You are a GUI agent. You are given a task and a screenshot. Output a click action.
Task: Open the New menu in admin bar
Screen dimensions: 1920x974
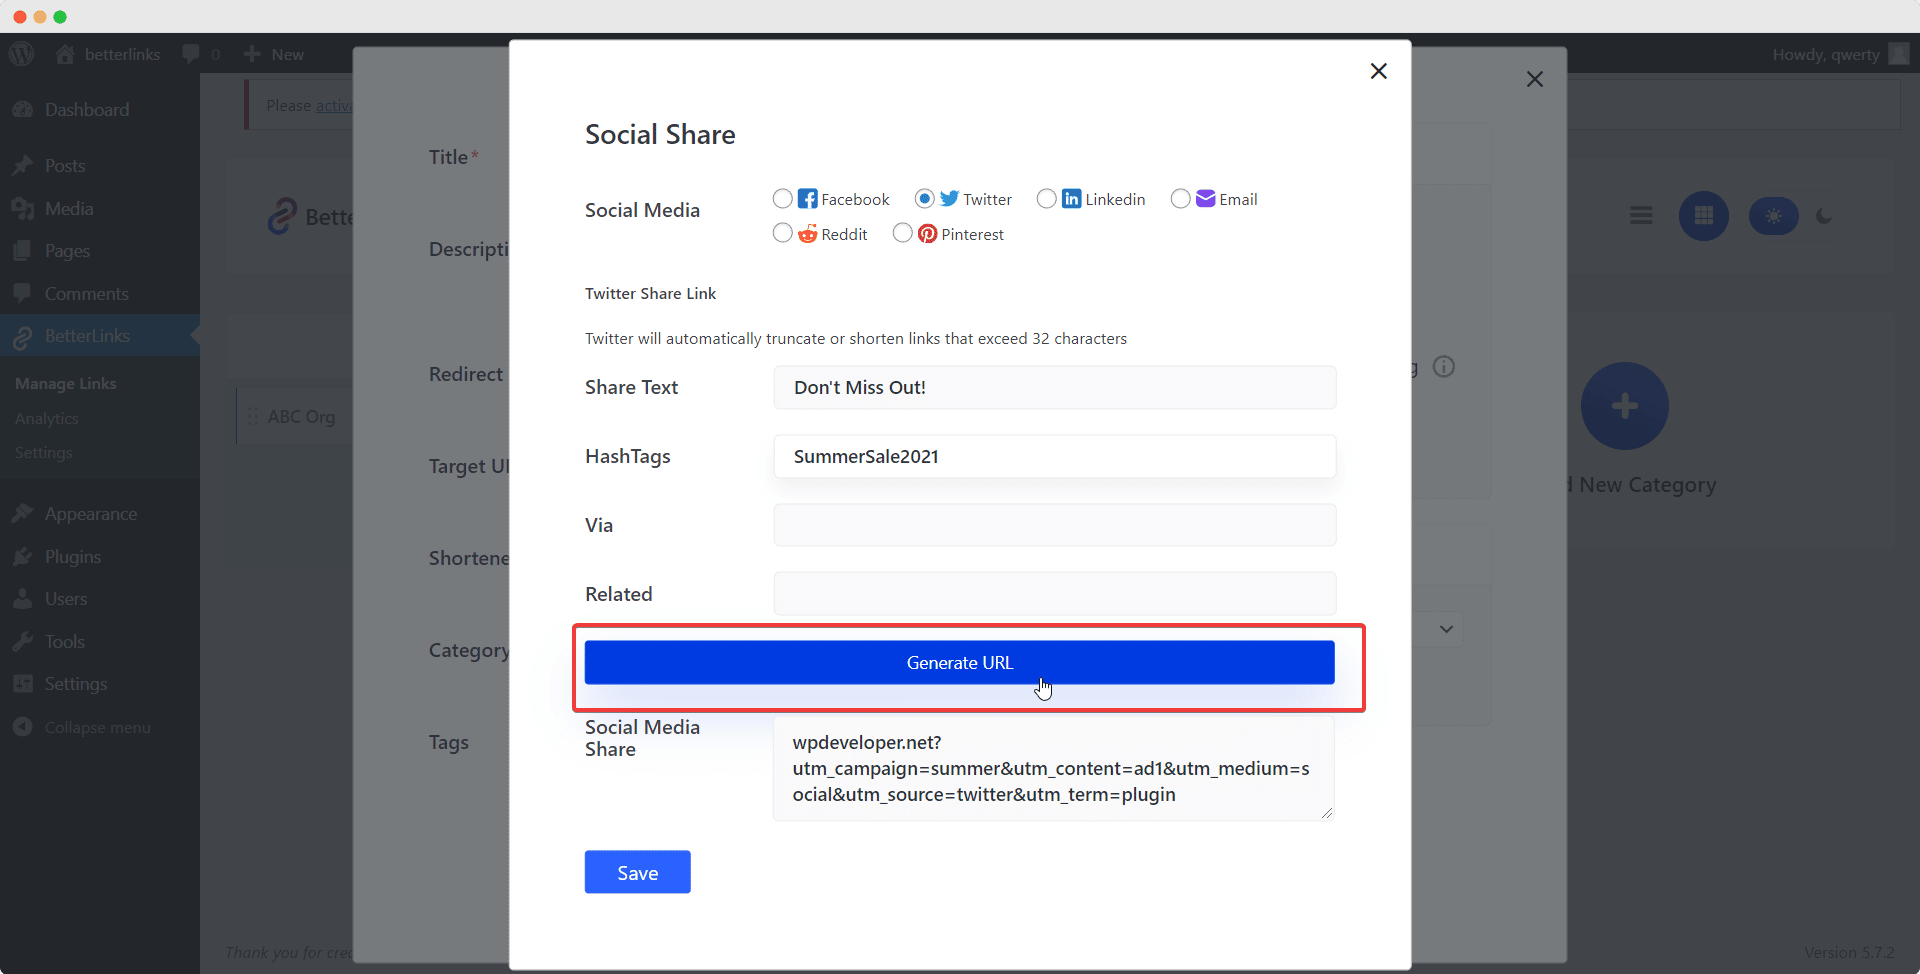coord(273,54)
